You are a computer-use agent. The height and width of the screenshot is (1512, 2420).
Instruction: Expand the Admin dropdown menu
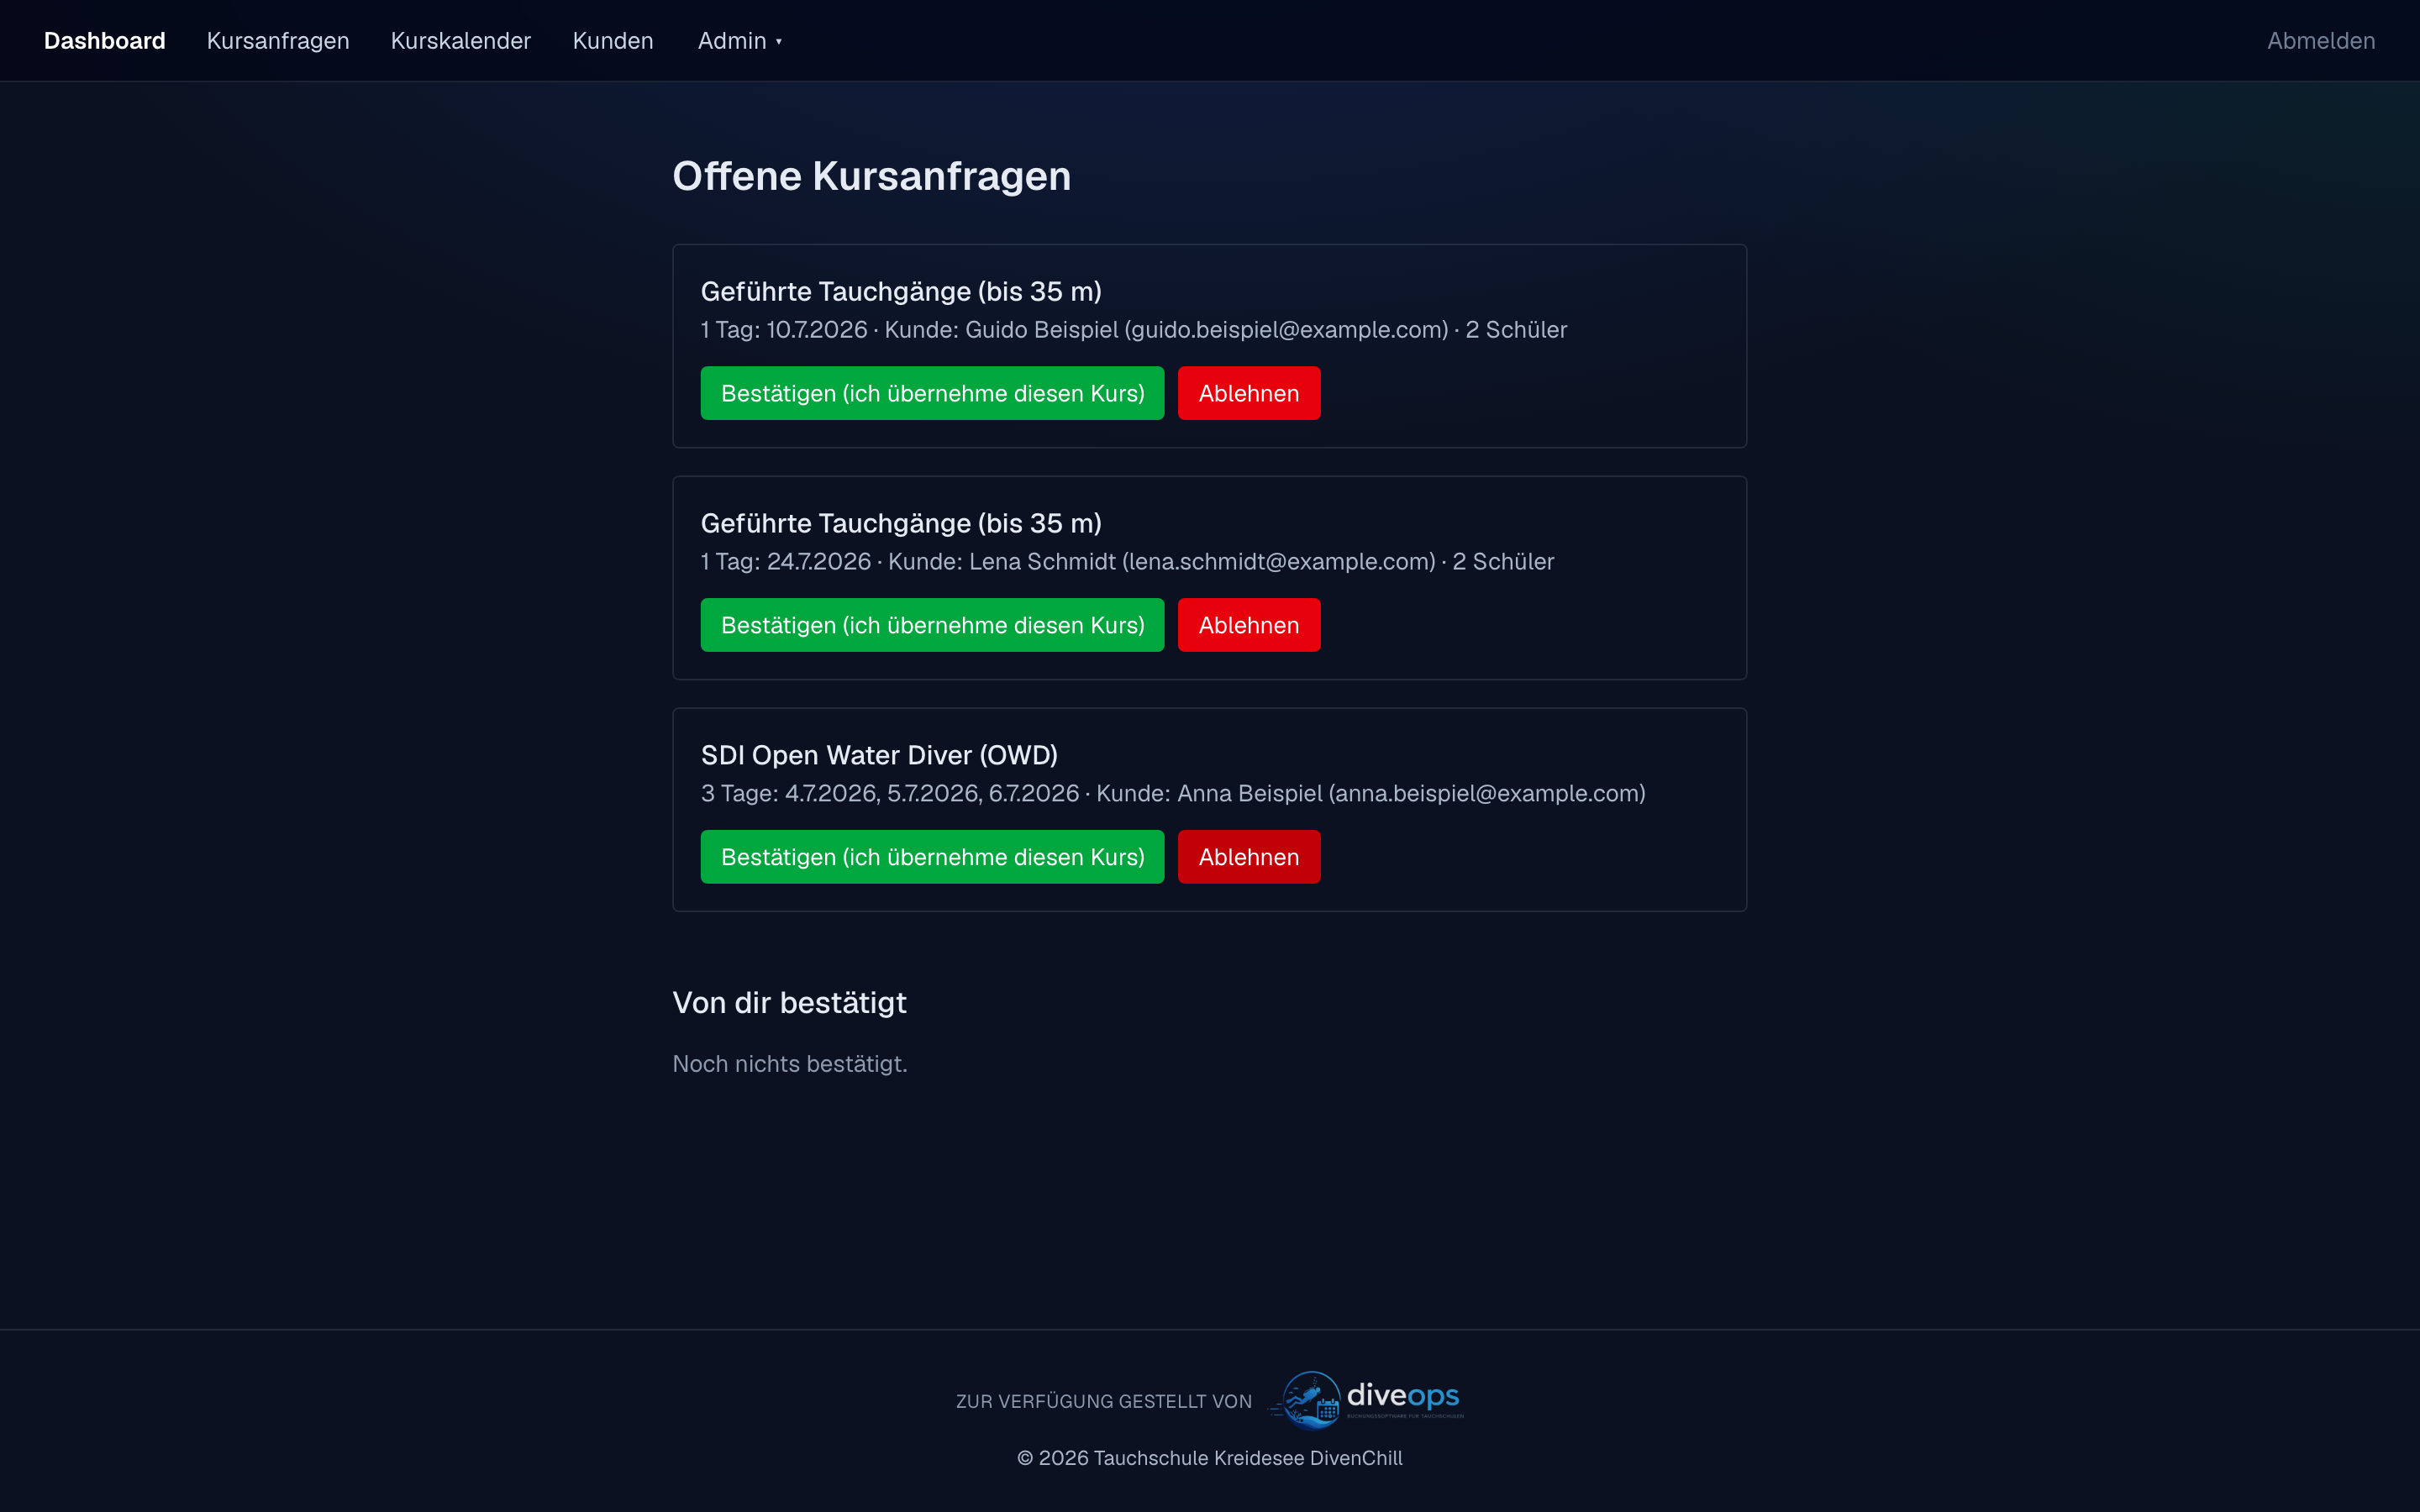point(740,41)
